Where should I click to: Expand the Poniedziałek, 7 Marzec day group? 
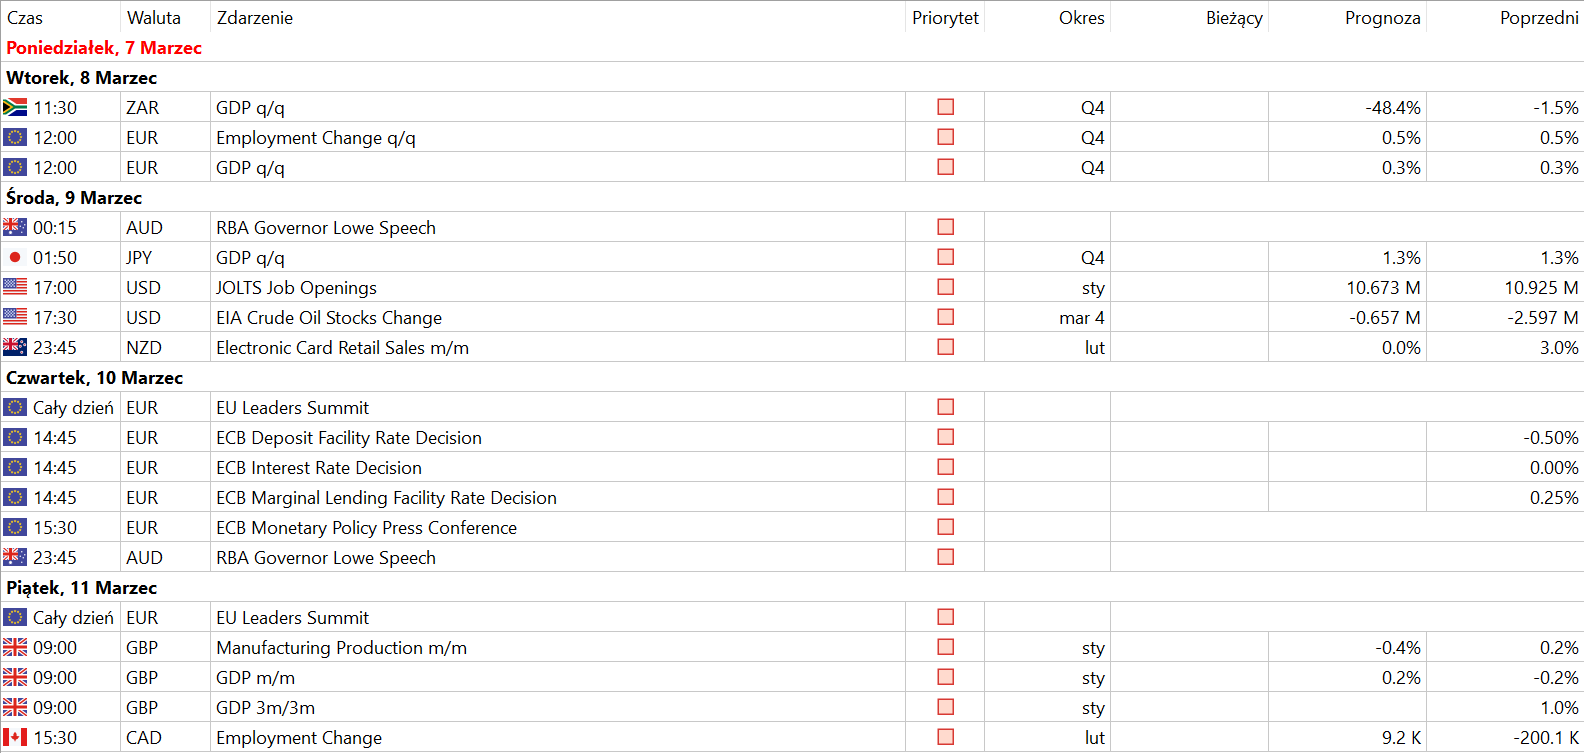pos(104,48)
